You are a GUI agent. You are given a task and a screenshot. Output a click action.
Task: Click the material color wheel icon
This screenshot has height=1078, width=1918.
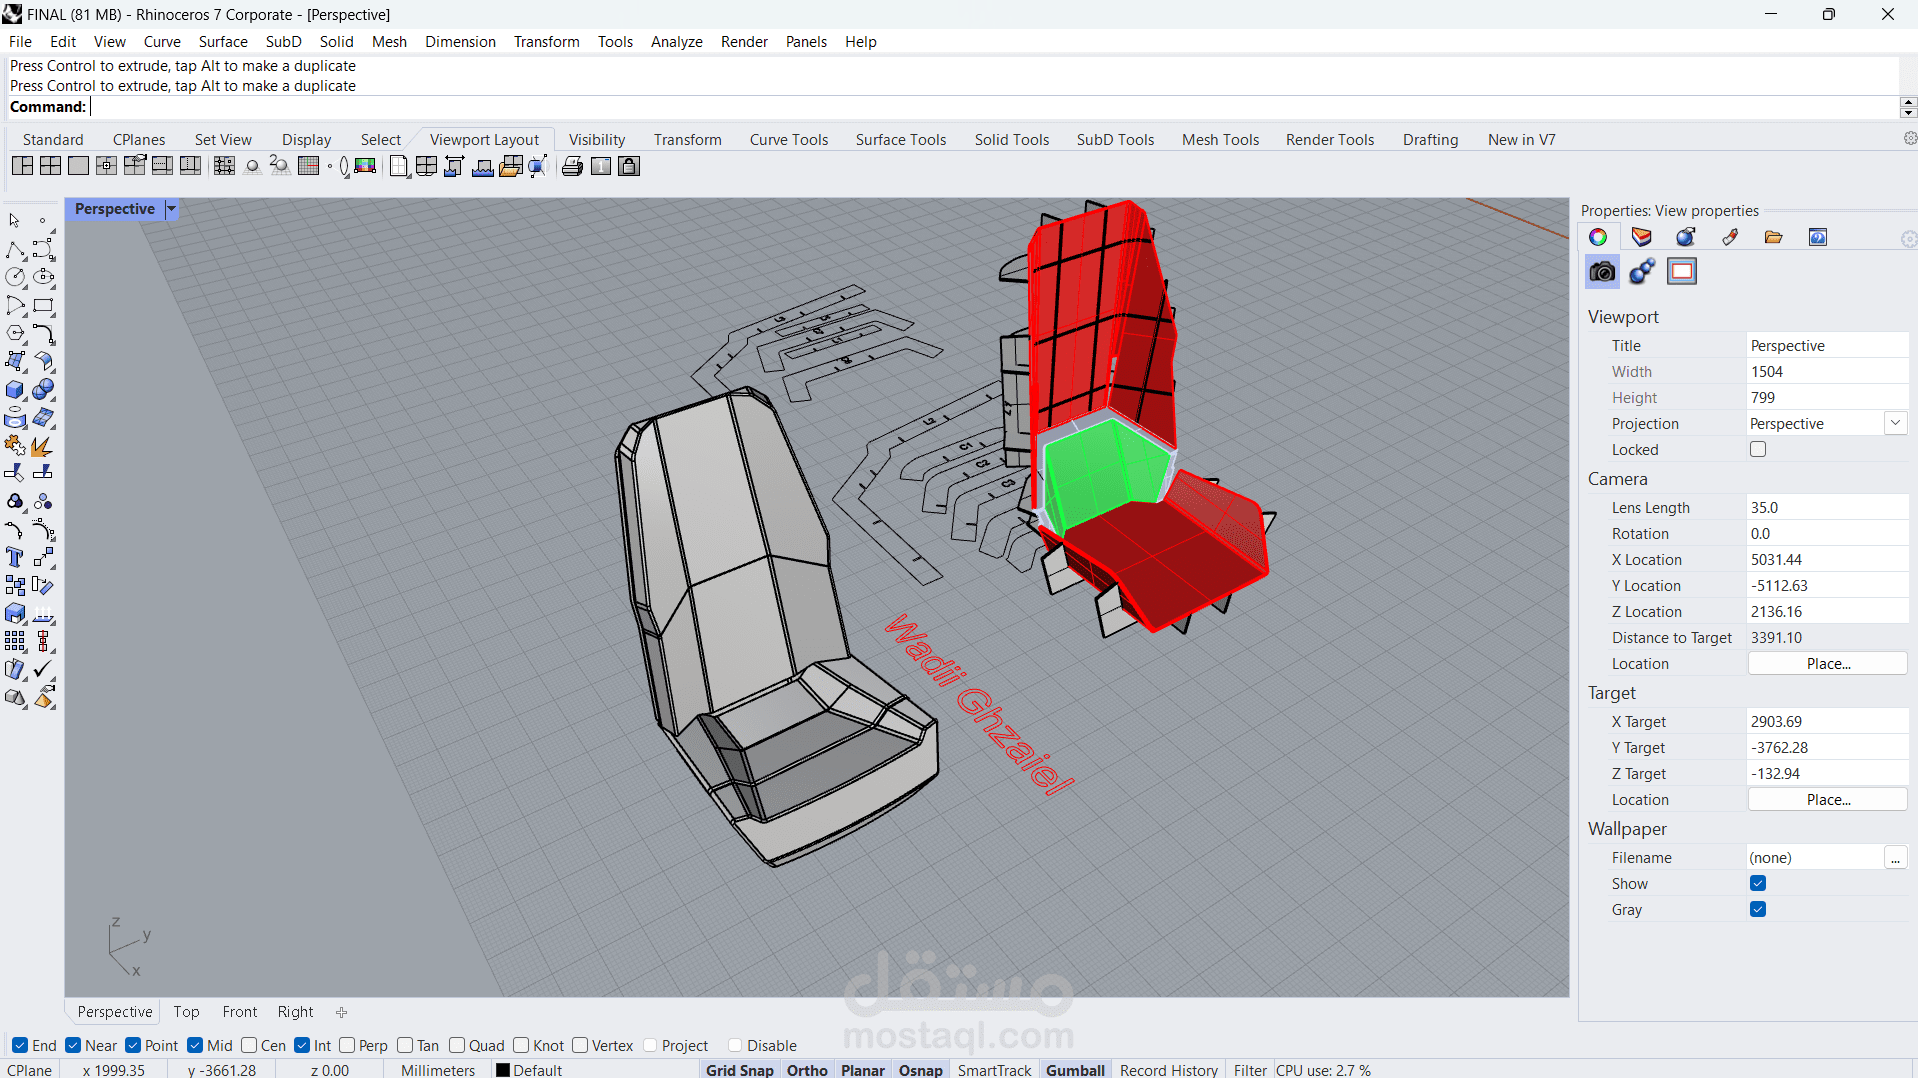point(1598,237)
